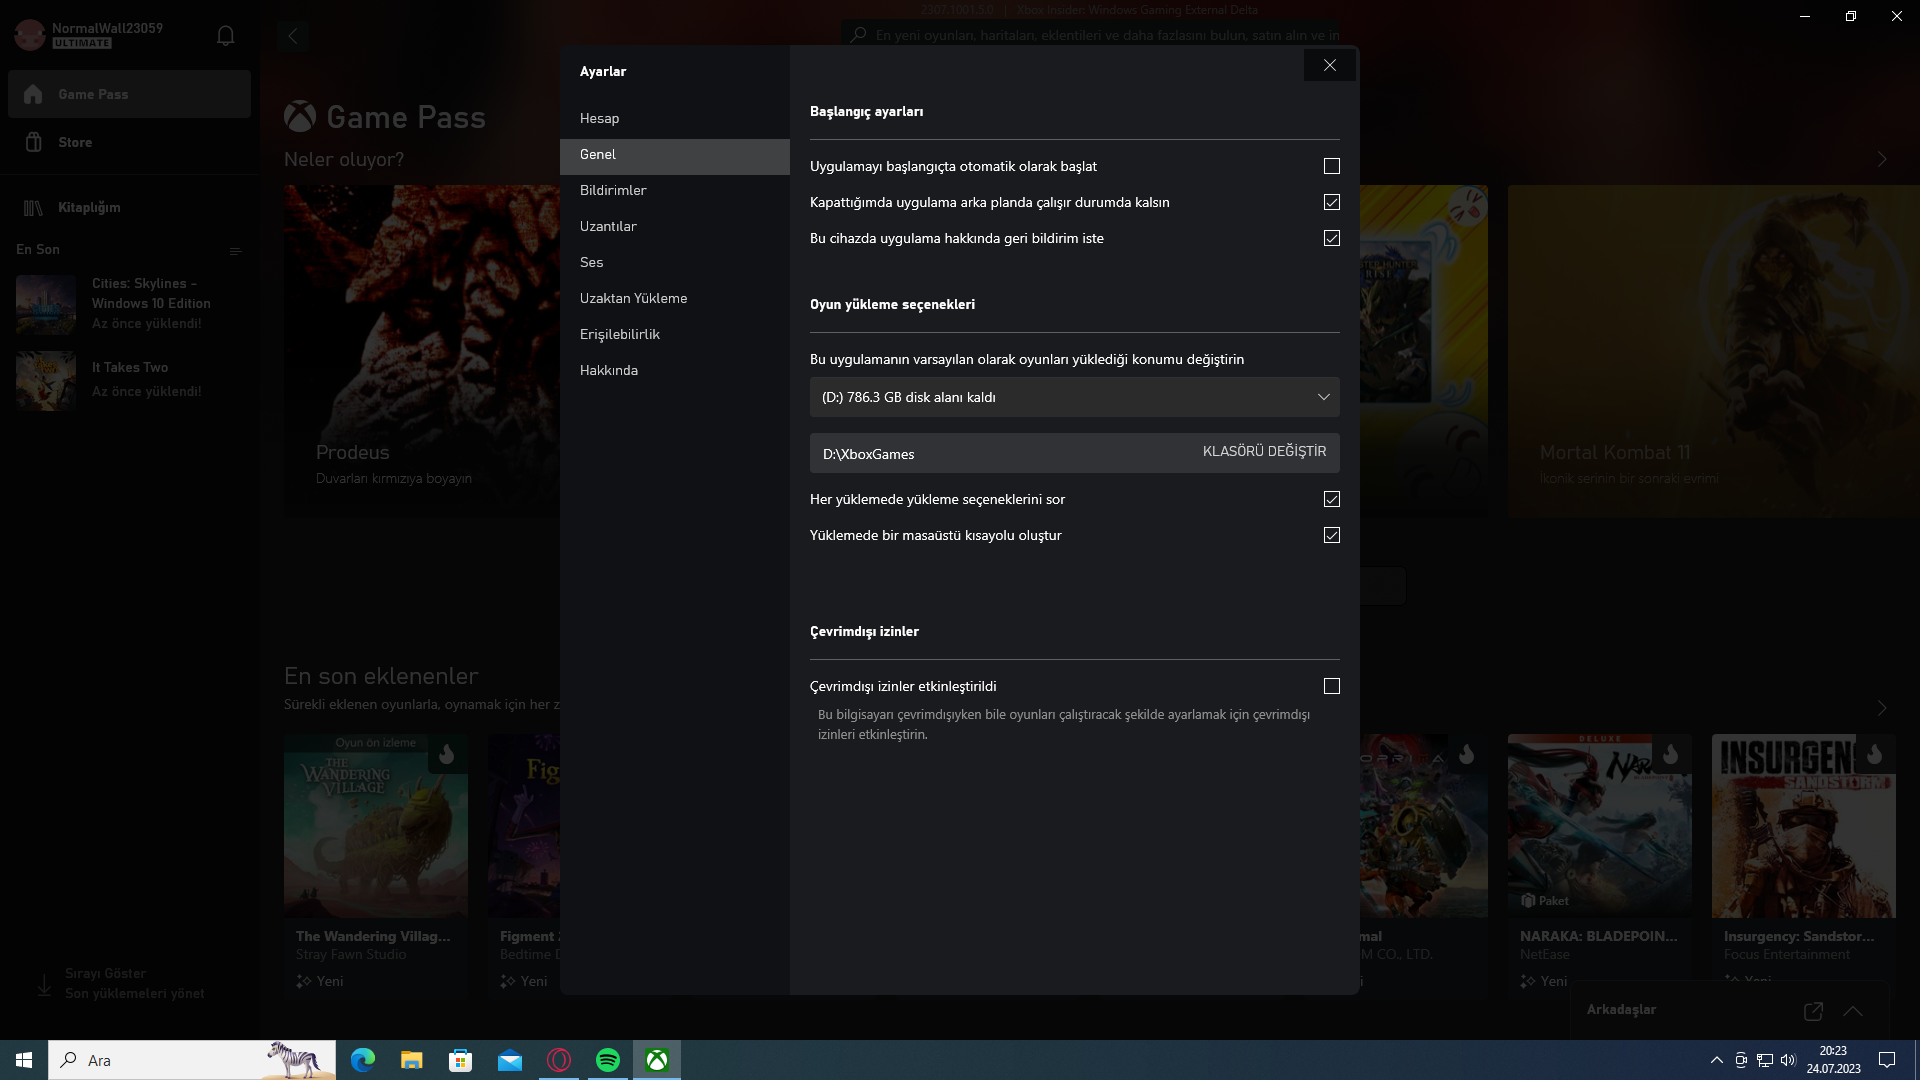1920x1080 pixels.
Task: Click the Xbox app taskbar icon
Action: 657,1060
